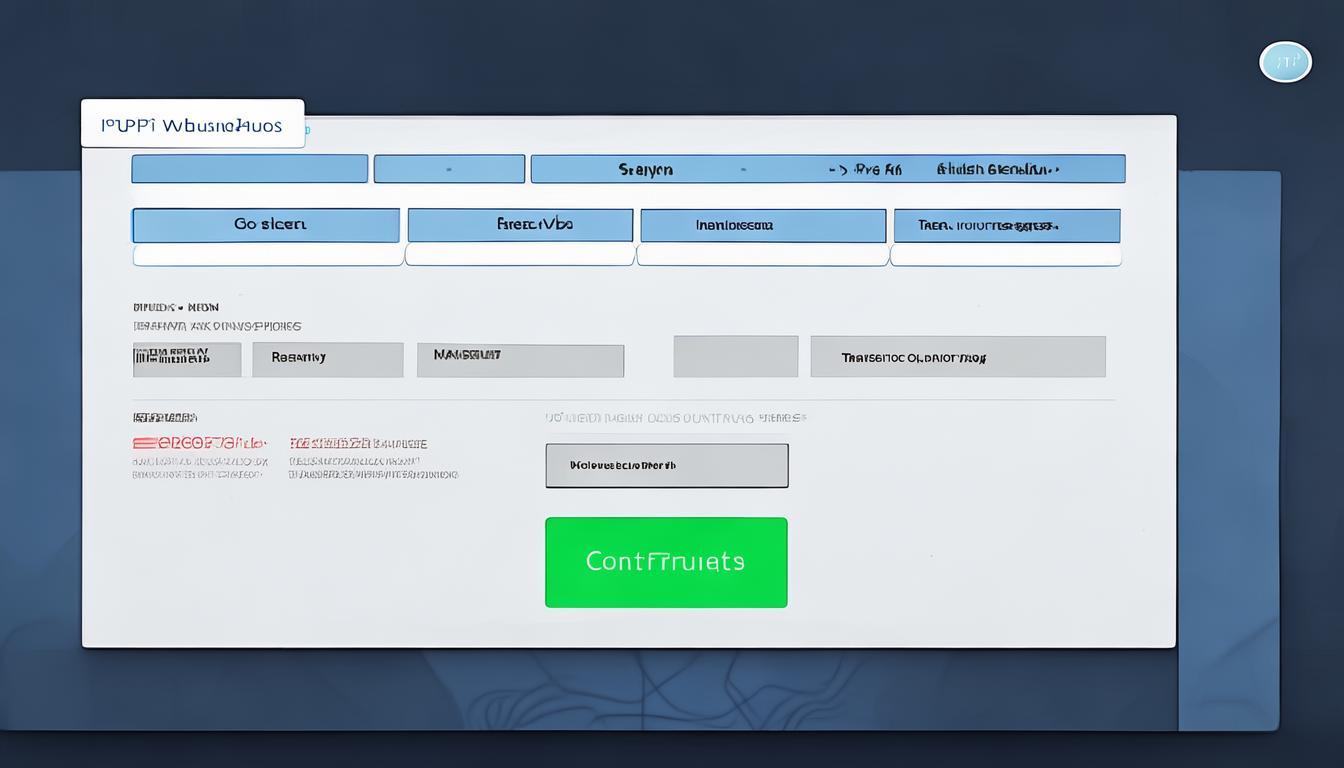Open the small blue dash dropdown in top row
This screenshot has height=768, width=1344.
pos(449,169)
